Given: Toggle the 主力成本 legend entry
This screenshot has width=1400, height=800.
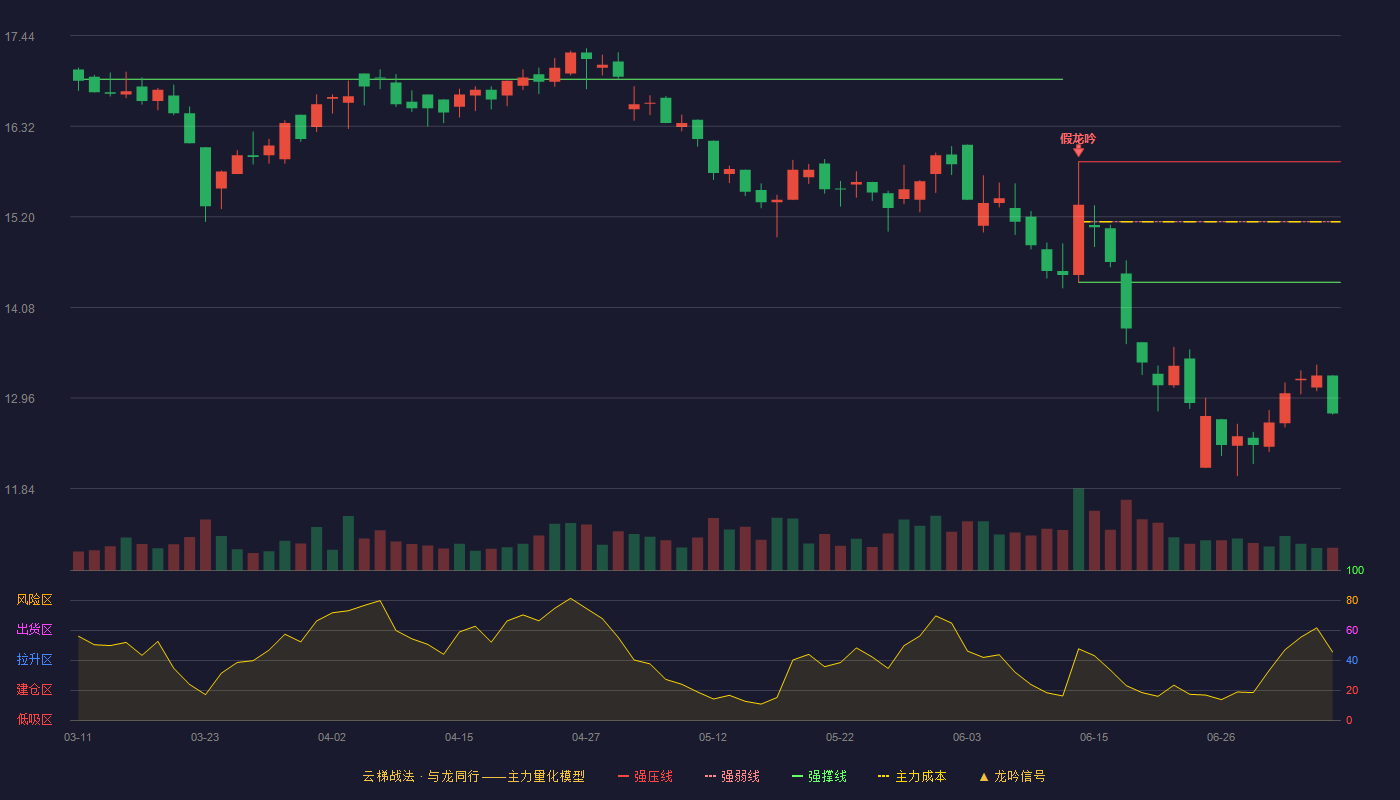Looking at the screenshot, I should pyautogui.click(x=912, y=776).
